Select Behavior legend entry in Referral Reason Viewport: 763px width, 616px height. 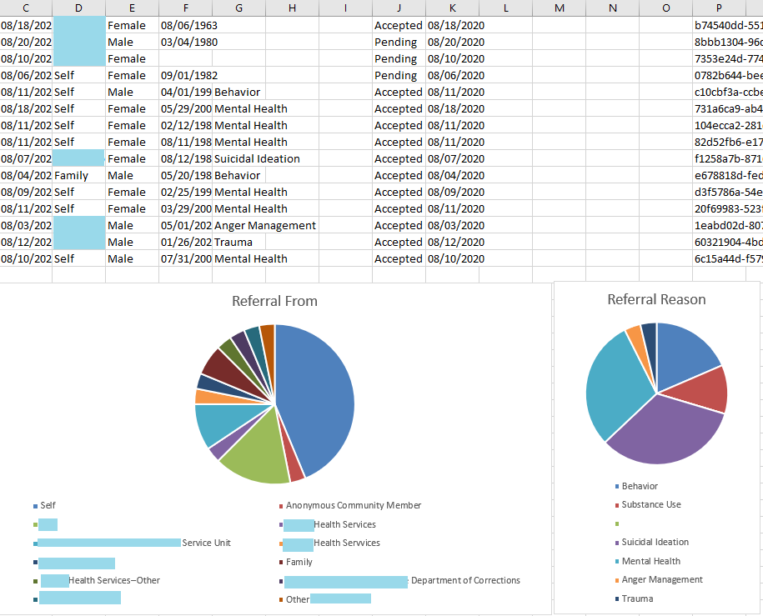tap(639, 486)
